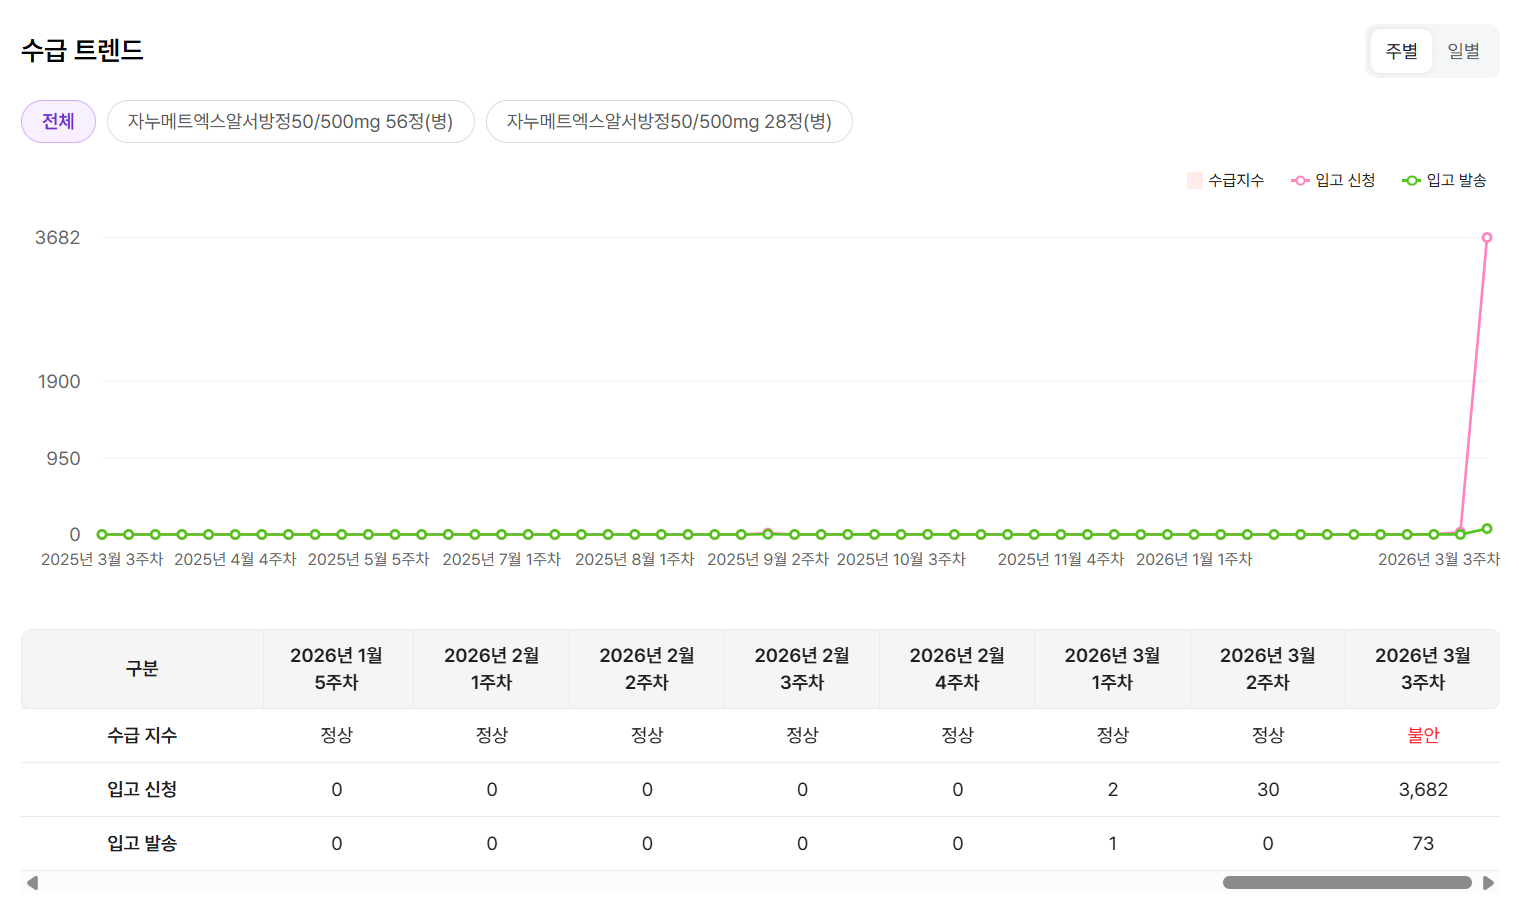The image size is (1519, 912).
Task: Switch to the 일별 daily view
Action: click(x=1463, y=51)
